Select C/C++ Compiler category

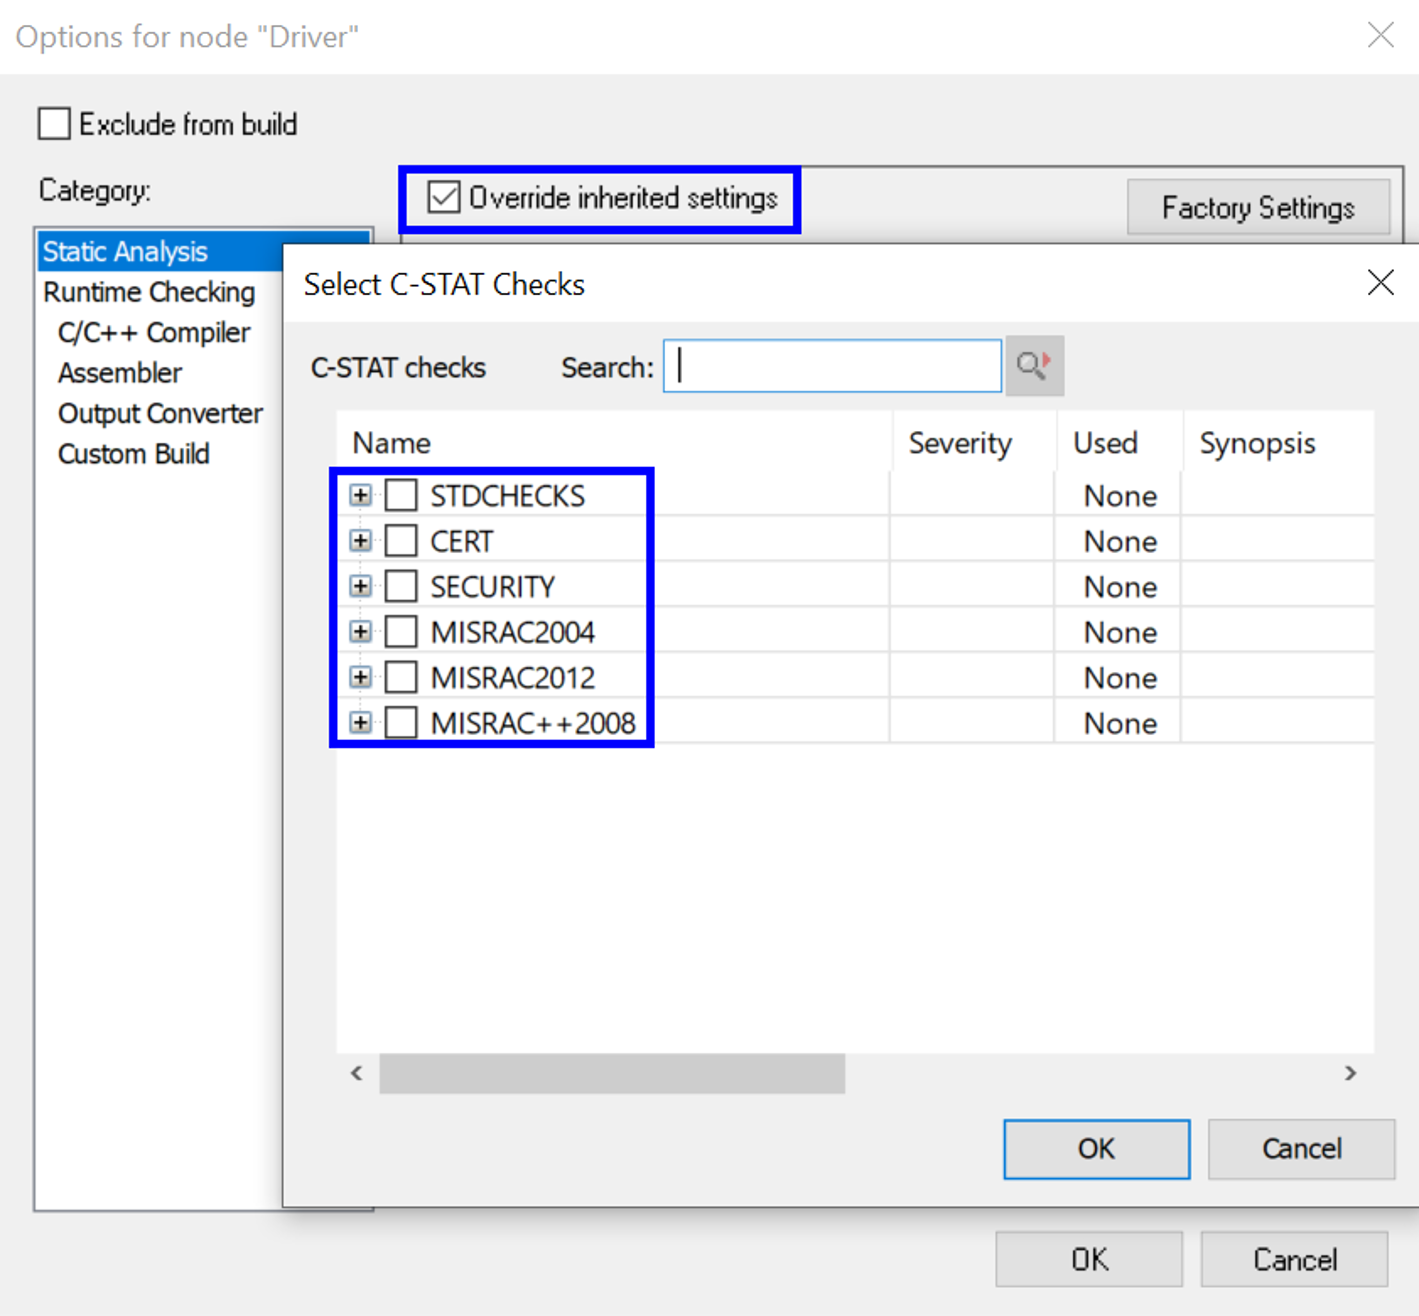tap(153, 332)
